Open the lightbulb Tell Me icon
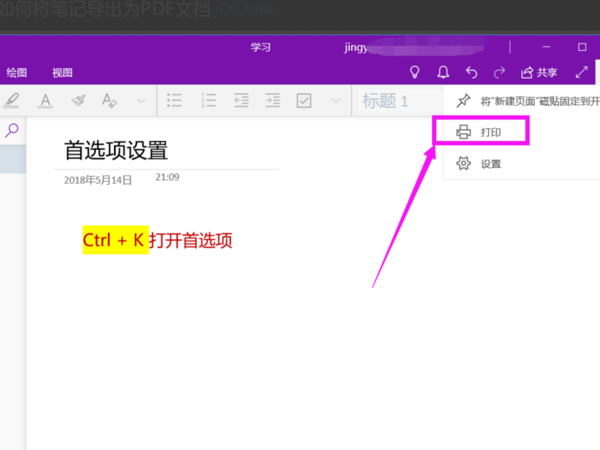600x450 pixels. pyautogui.click(x=415, y=72)
